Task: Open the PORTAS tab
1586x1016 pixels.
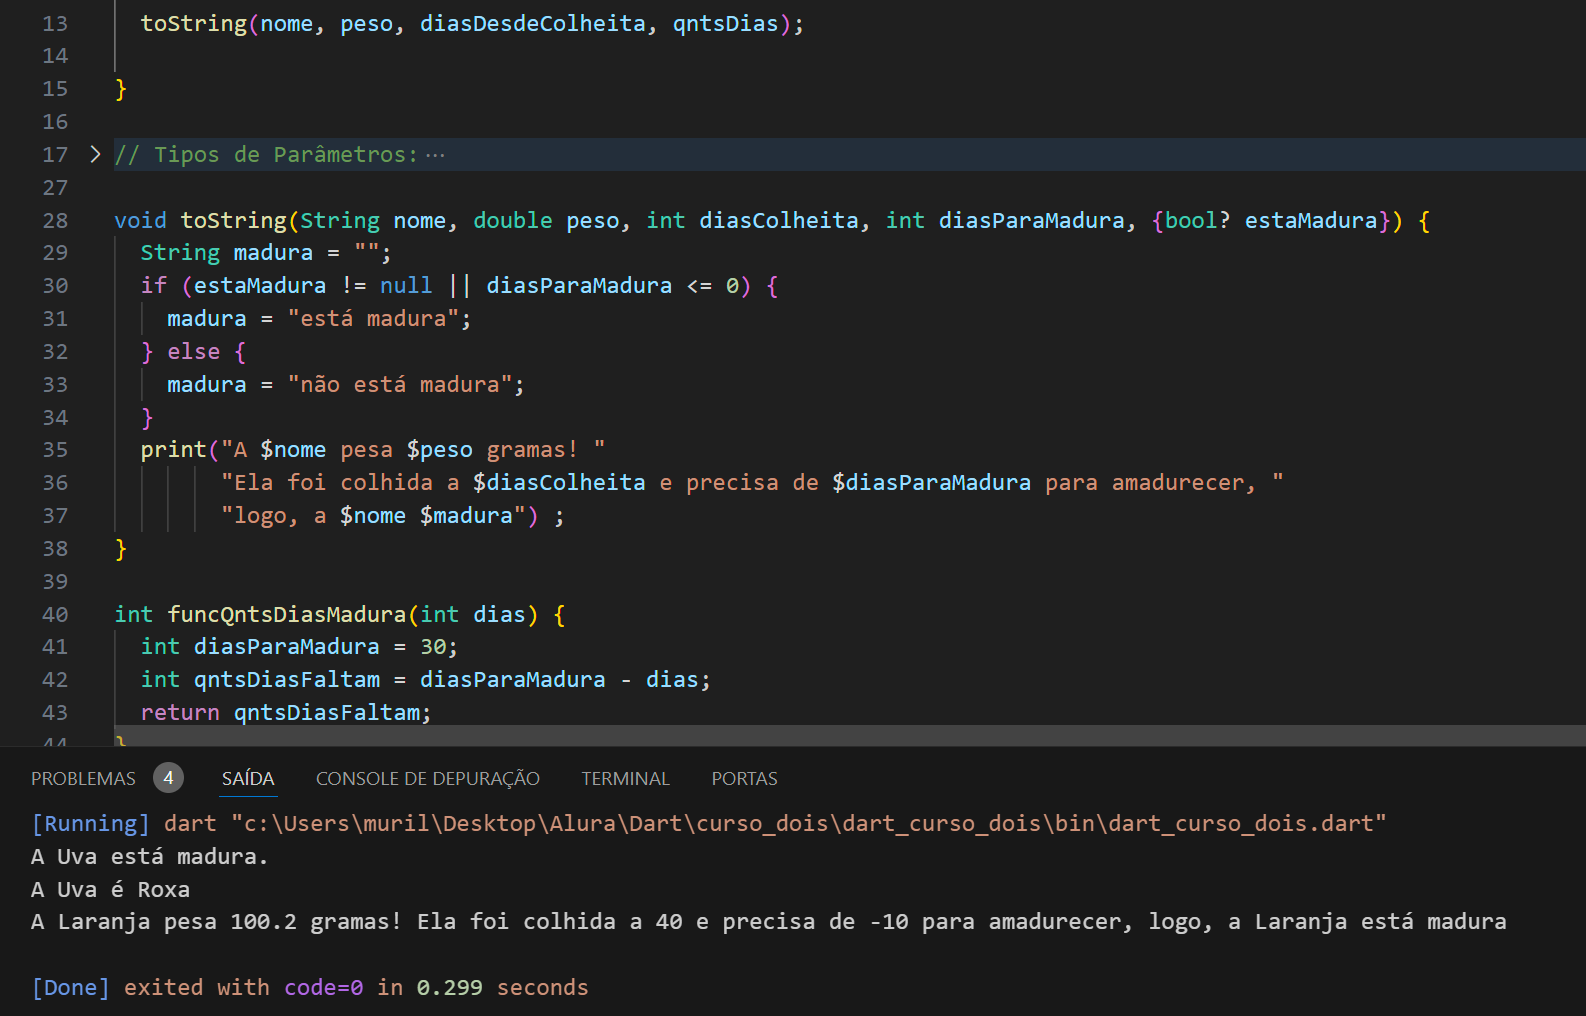Action: [x=745, y=778]
